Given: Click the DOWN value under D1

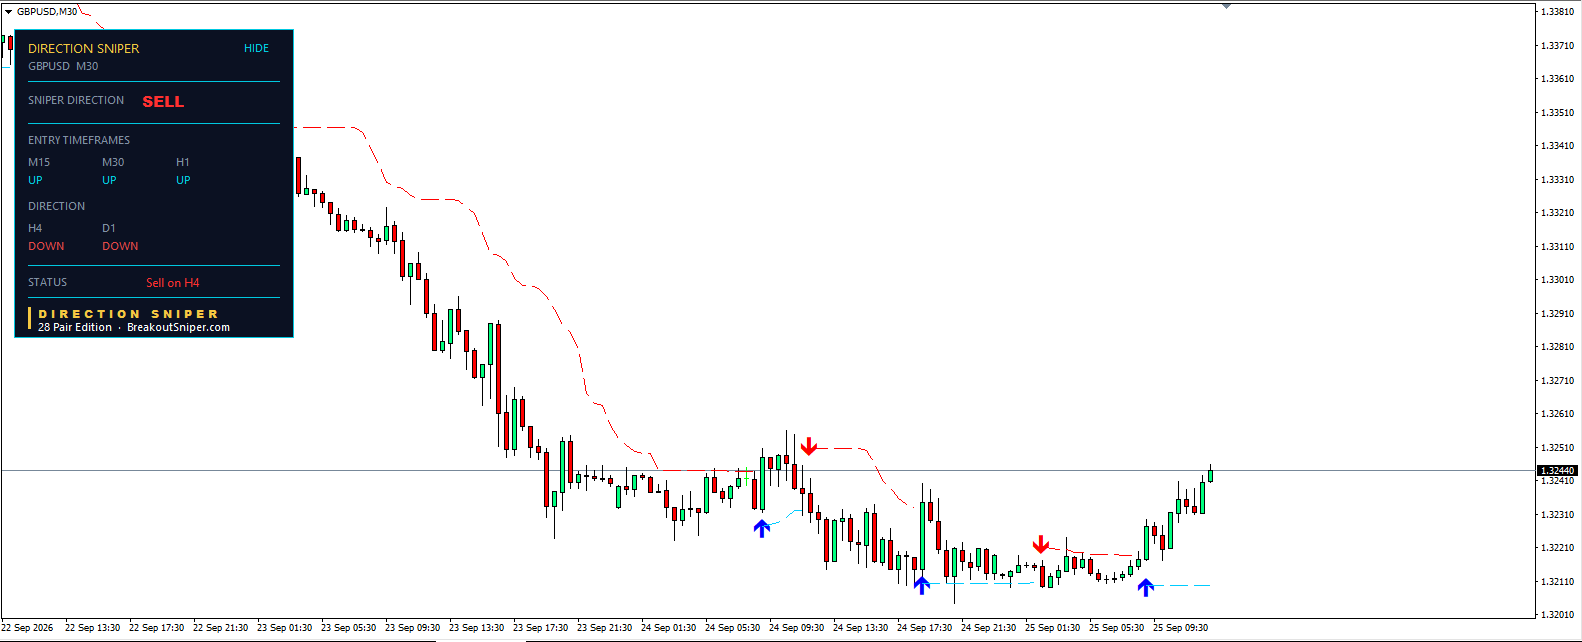Looking at the screenshot, I should pyautogui.click(x=120, y=246).
